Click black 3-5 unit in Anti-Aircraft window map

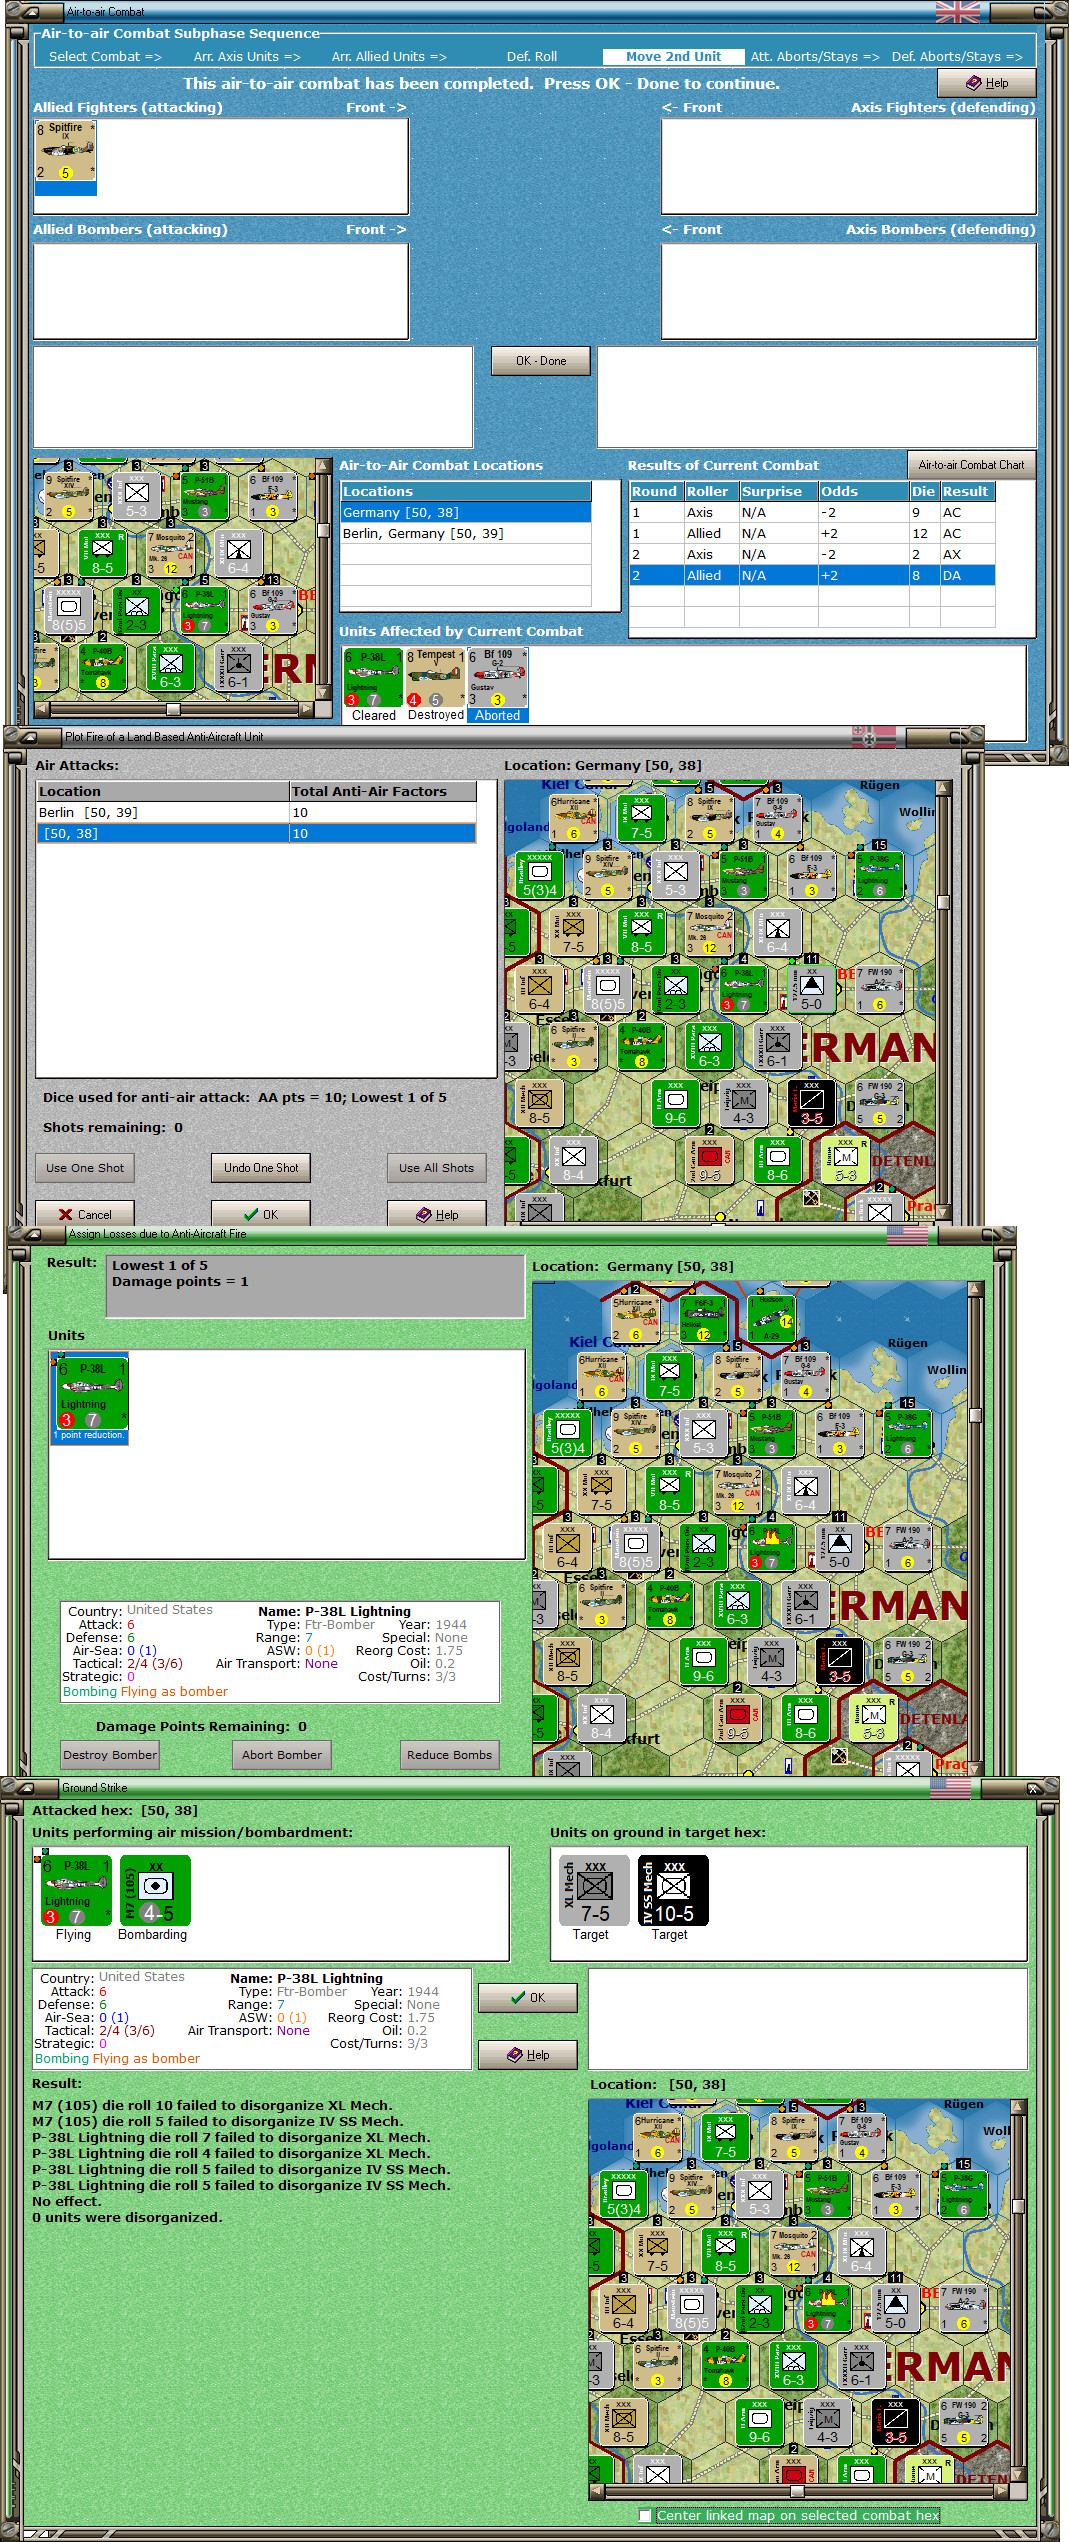point(812,1102)
